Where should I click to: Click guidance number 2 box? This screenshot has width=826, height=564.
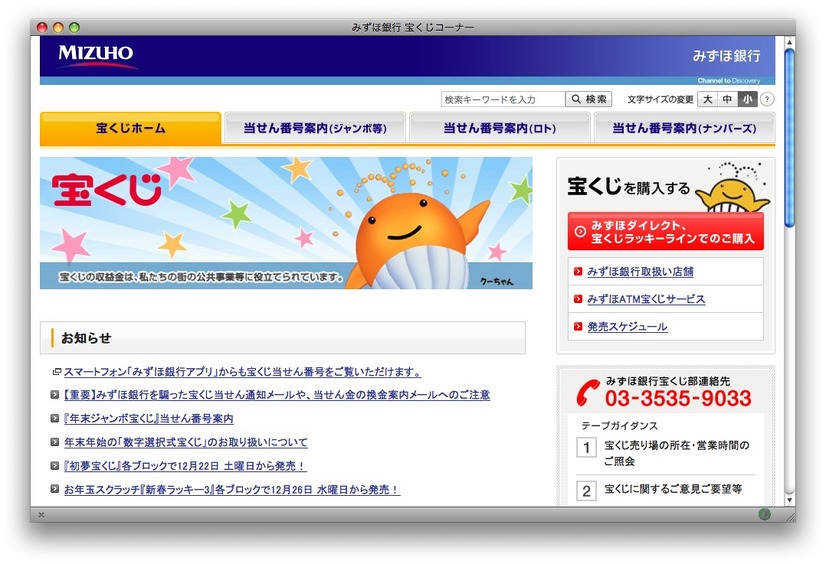(x=586, y=491)
